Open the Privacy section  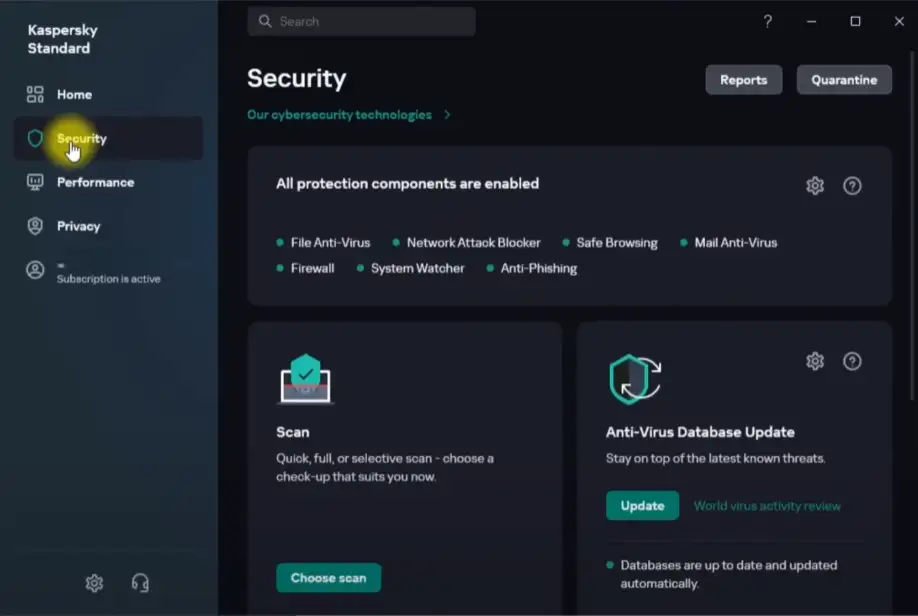coord(78,226)
